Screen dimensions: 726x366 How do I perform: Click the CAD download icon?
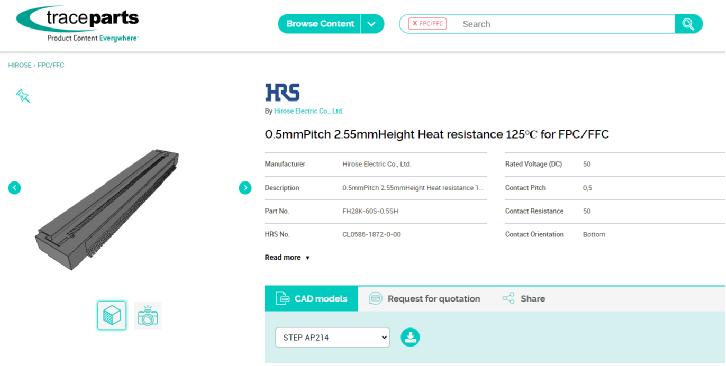410,337
